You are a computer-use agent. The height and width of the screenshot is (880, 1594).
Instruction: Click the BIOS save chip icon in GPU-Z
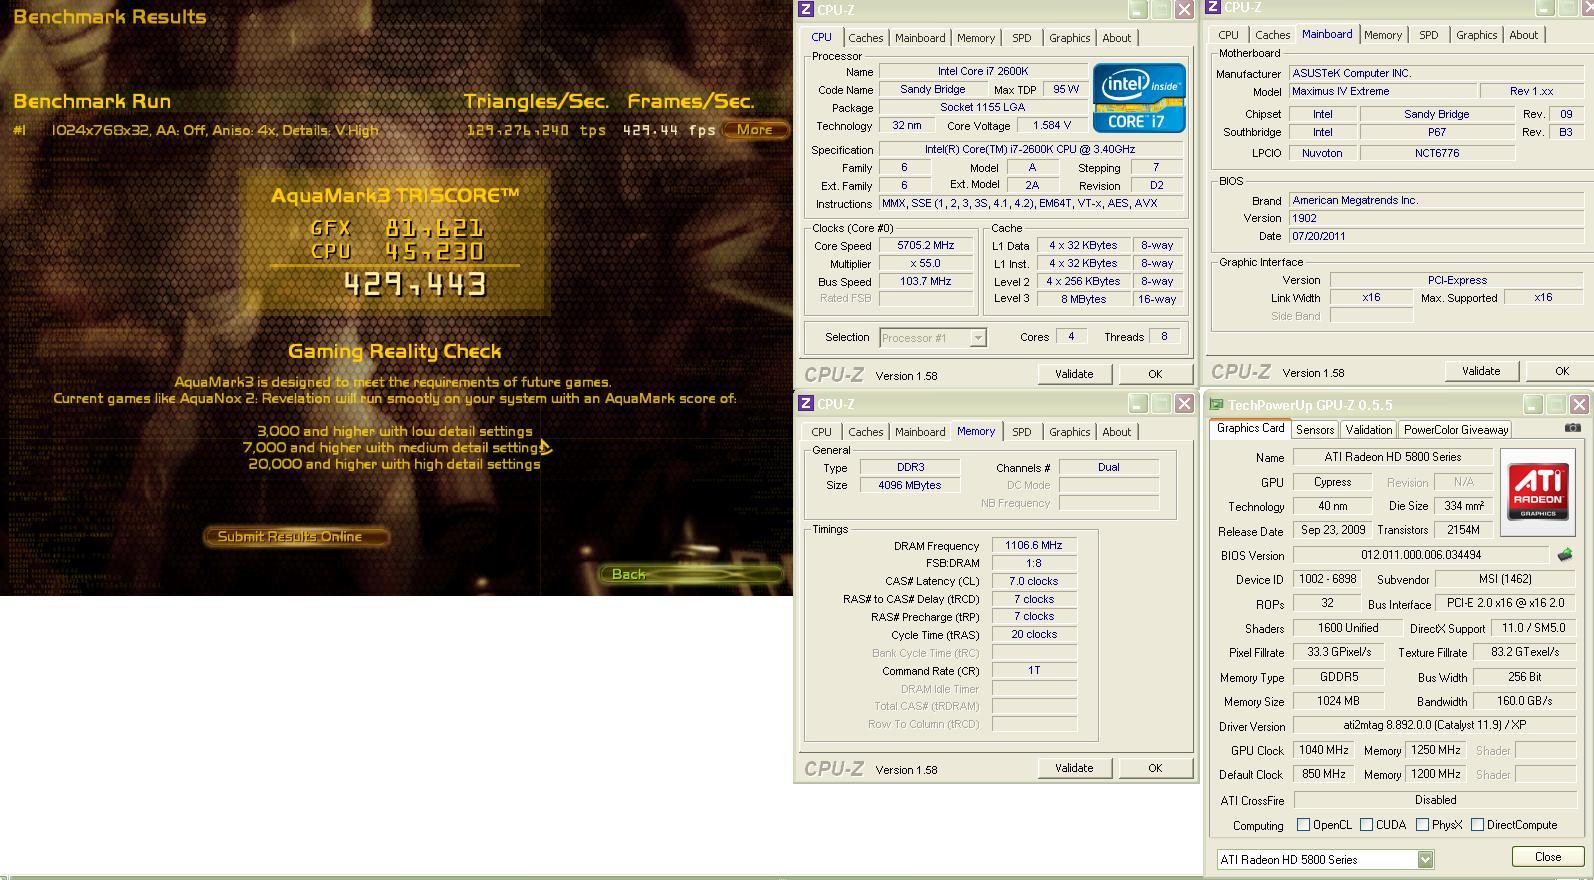[1565, 554]
